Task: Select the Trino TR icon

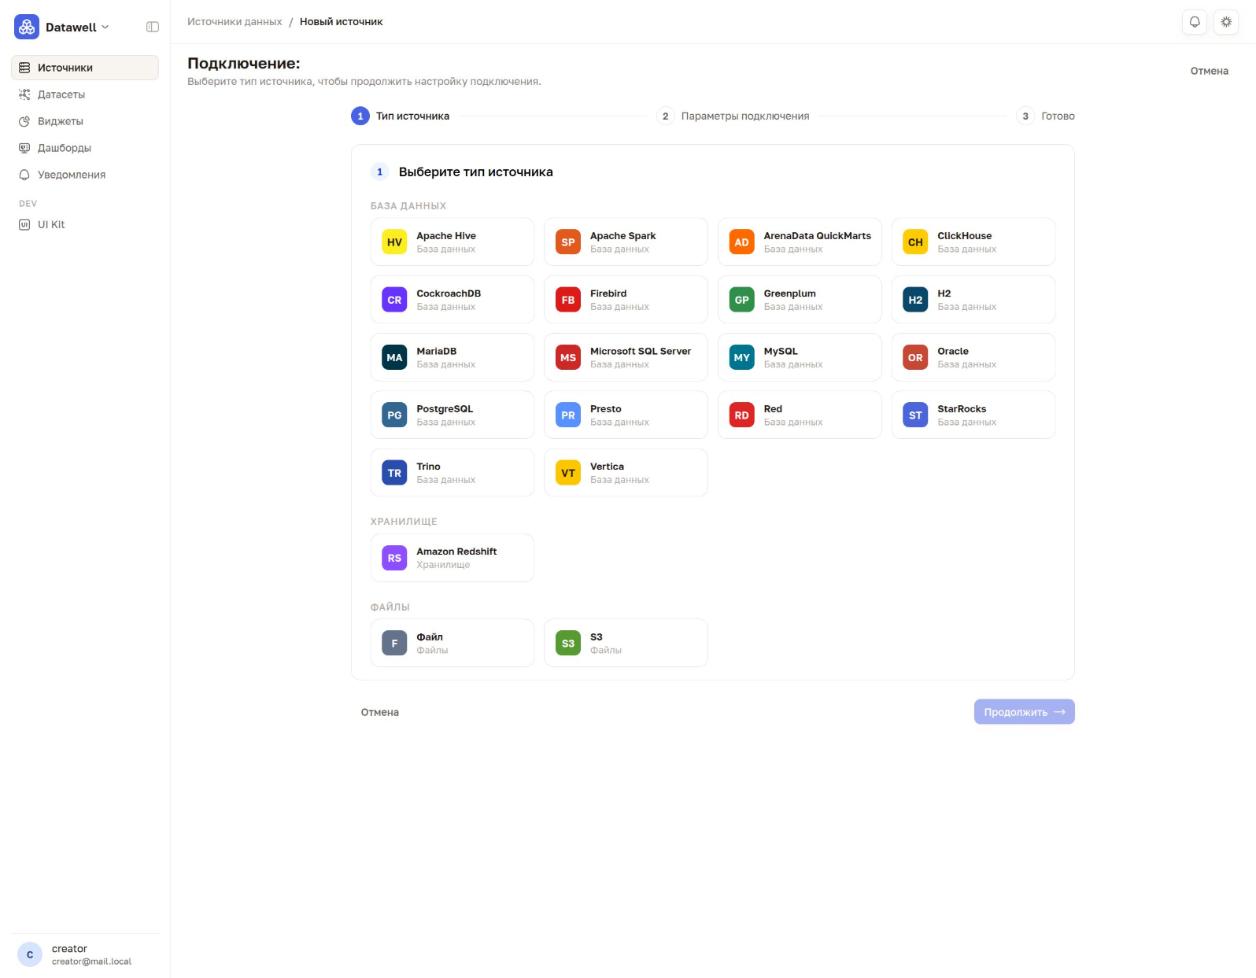Action: pos(395,473)
